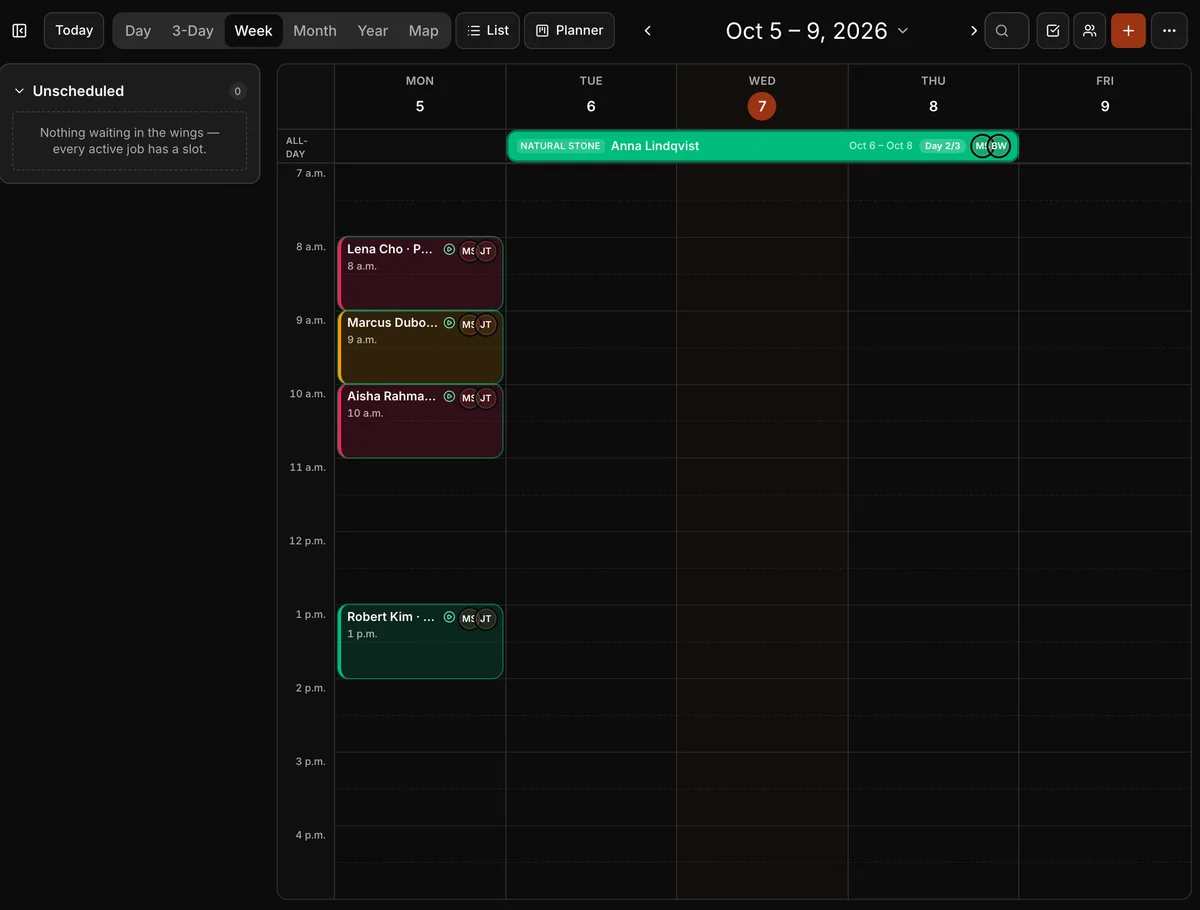Open Robert Kim 1 p.m. job
This screenshot has height=910, width=1200.
point(420,641)
